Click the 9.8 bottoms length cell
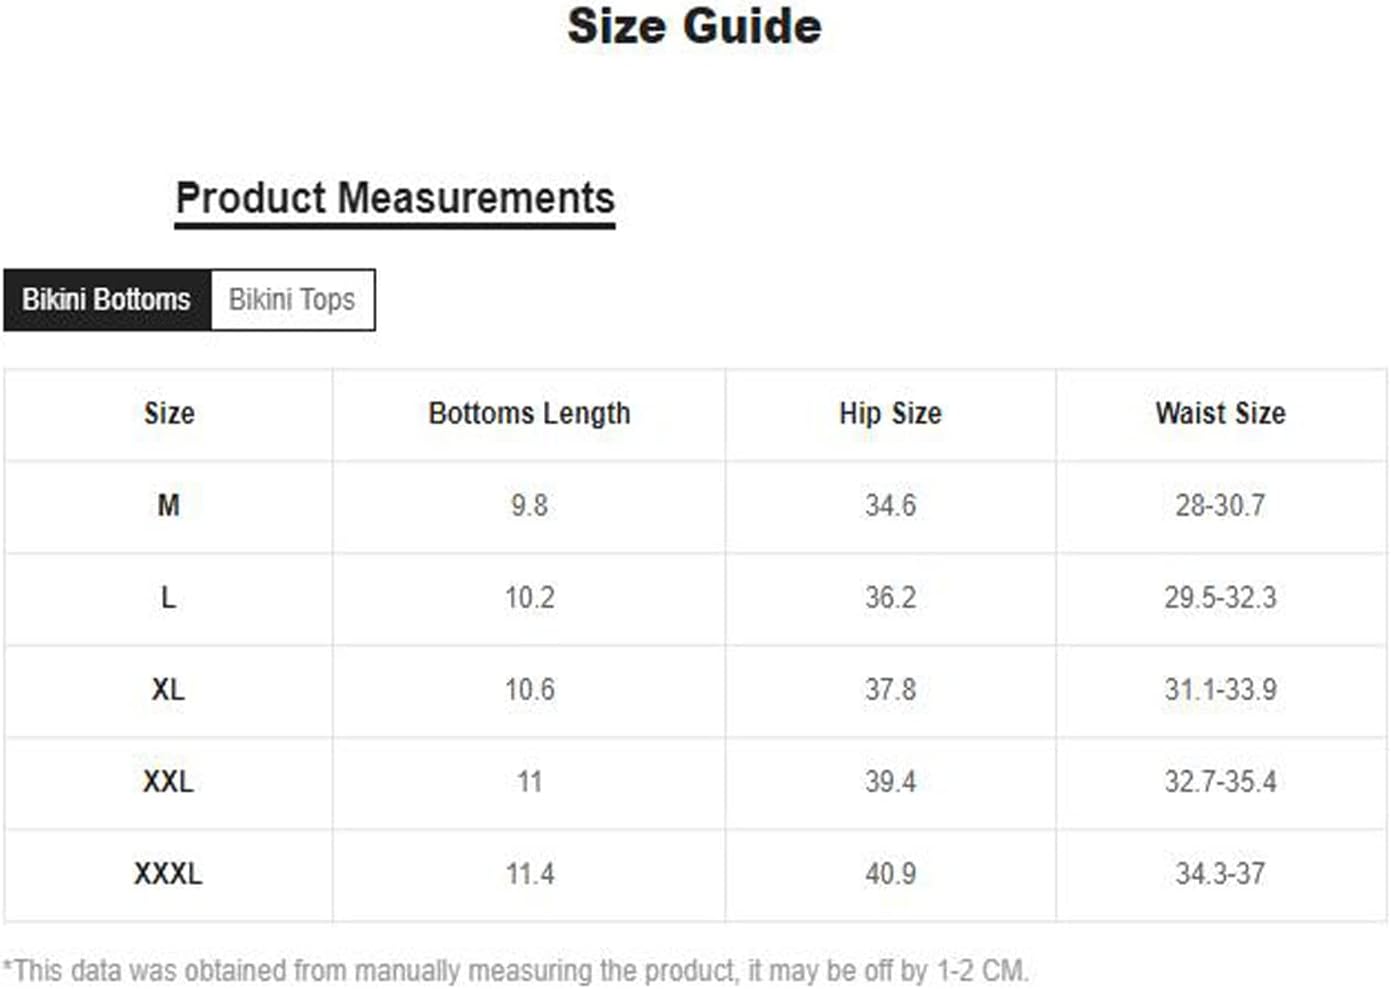Screen dimensions: 1391x989 tap(529, 506)
